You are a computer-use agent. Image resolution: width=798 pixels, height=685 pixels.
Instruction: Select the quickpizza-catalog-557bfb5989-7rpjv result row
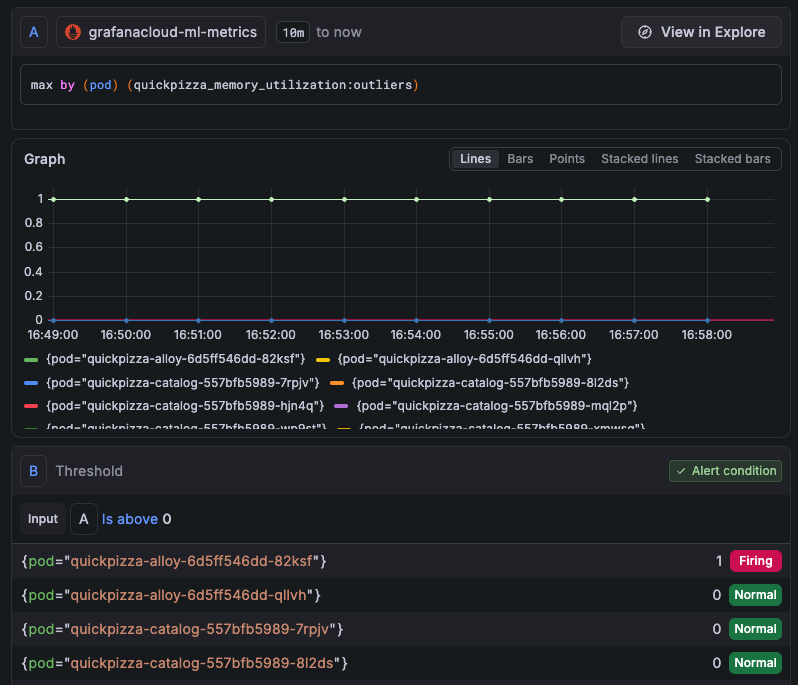[401, 629]
